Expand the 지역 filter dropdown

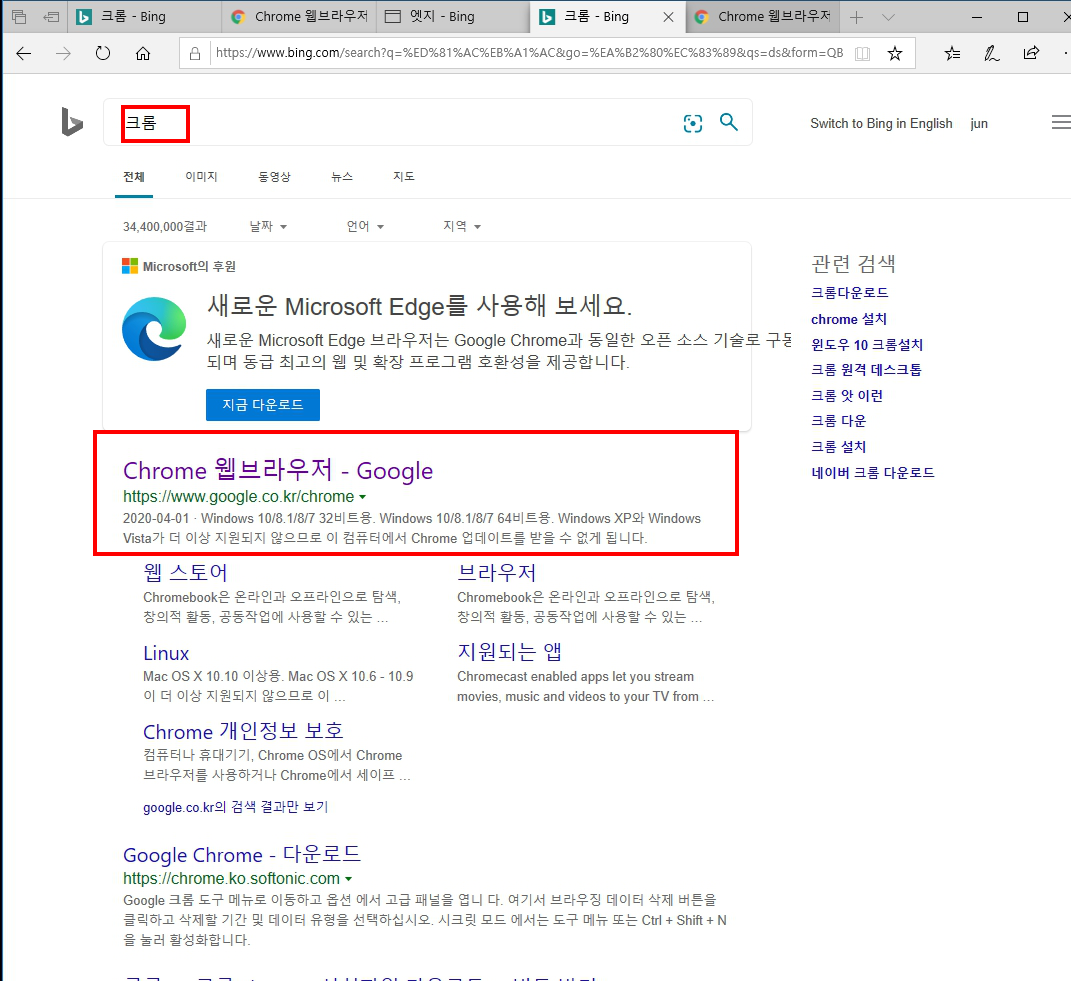(462, 226)
